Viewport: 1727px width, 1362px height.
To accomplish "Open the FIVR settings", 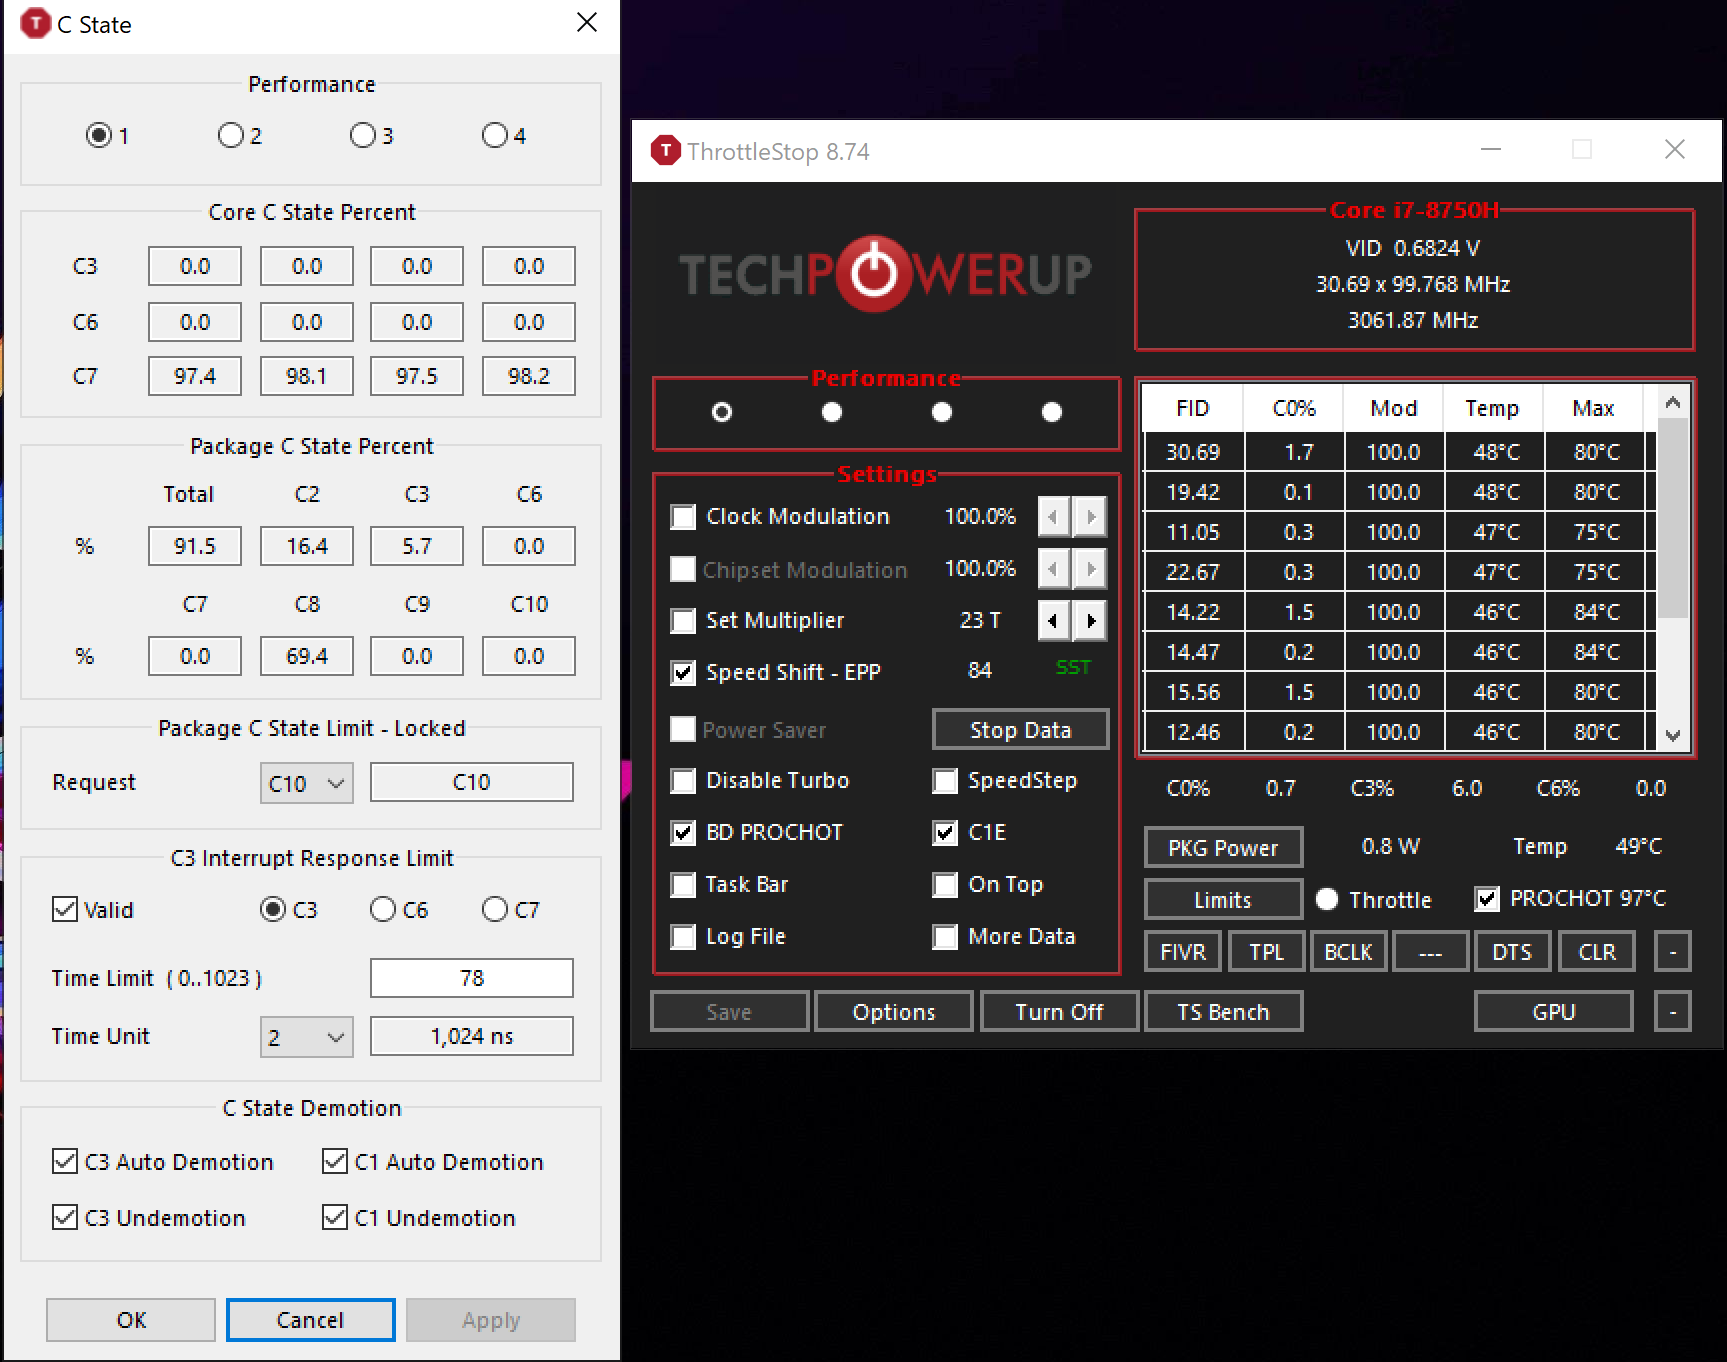I will (x=1182, y=952).
